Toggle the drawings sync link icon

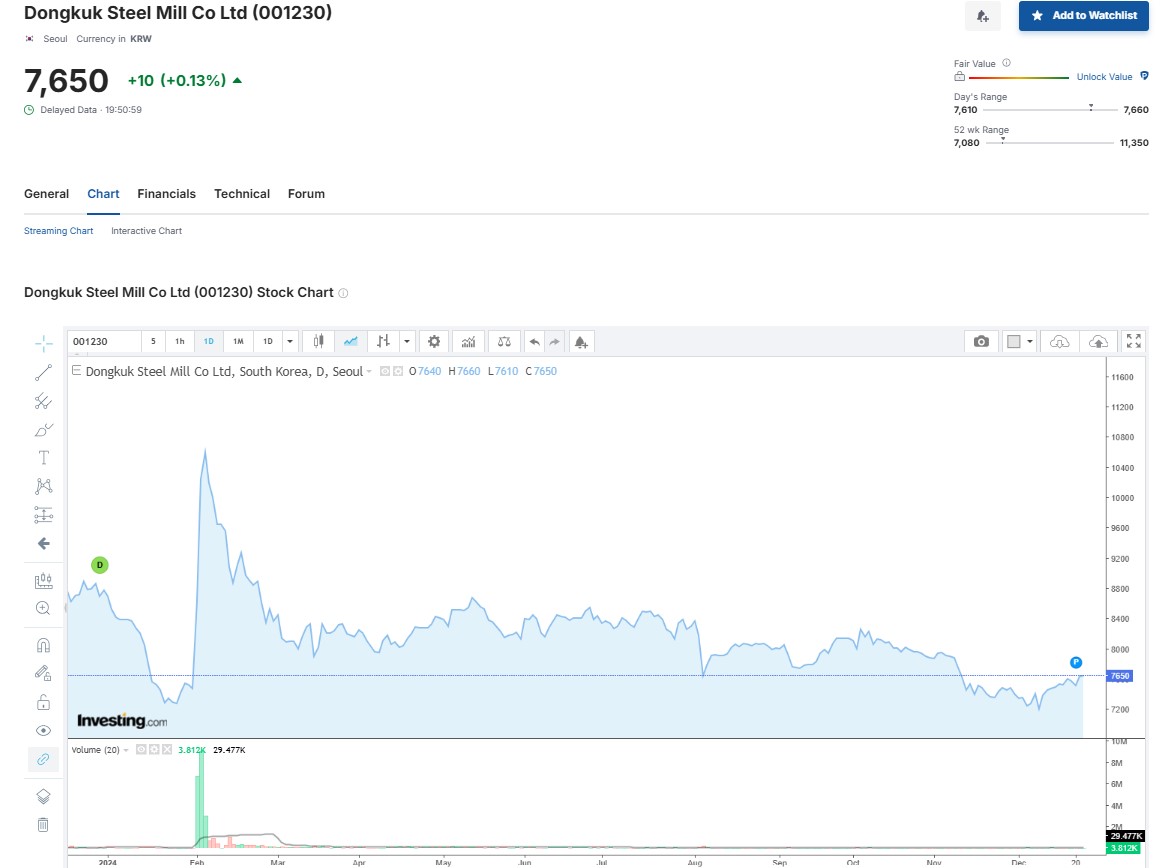click(43, 760)
